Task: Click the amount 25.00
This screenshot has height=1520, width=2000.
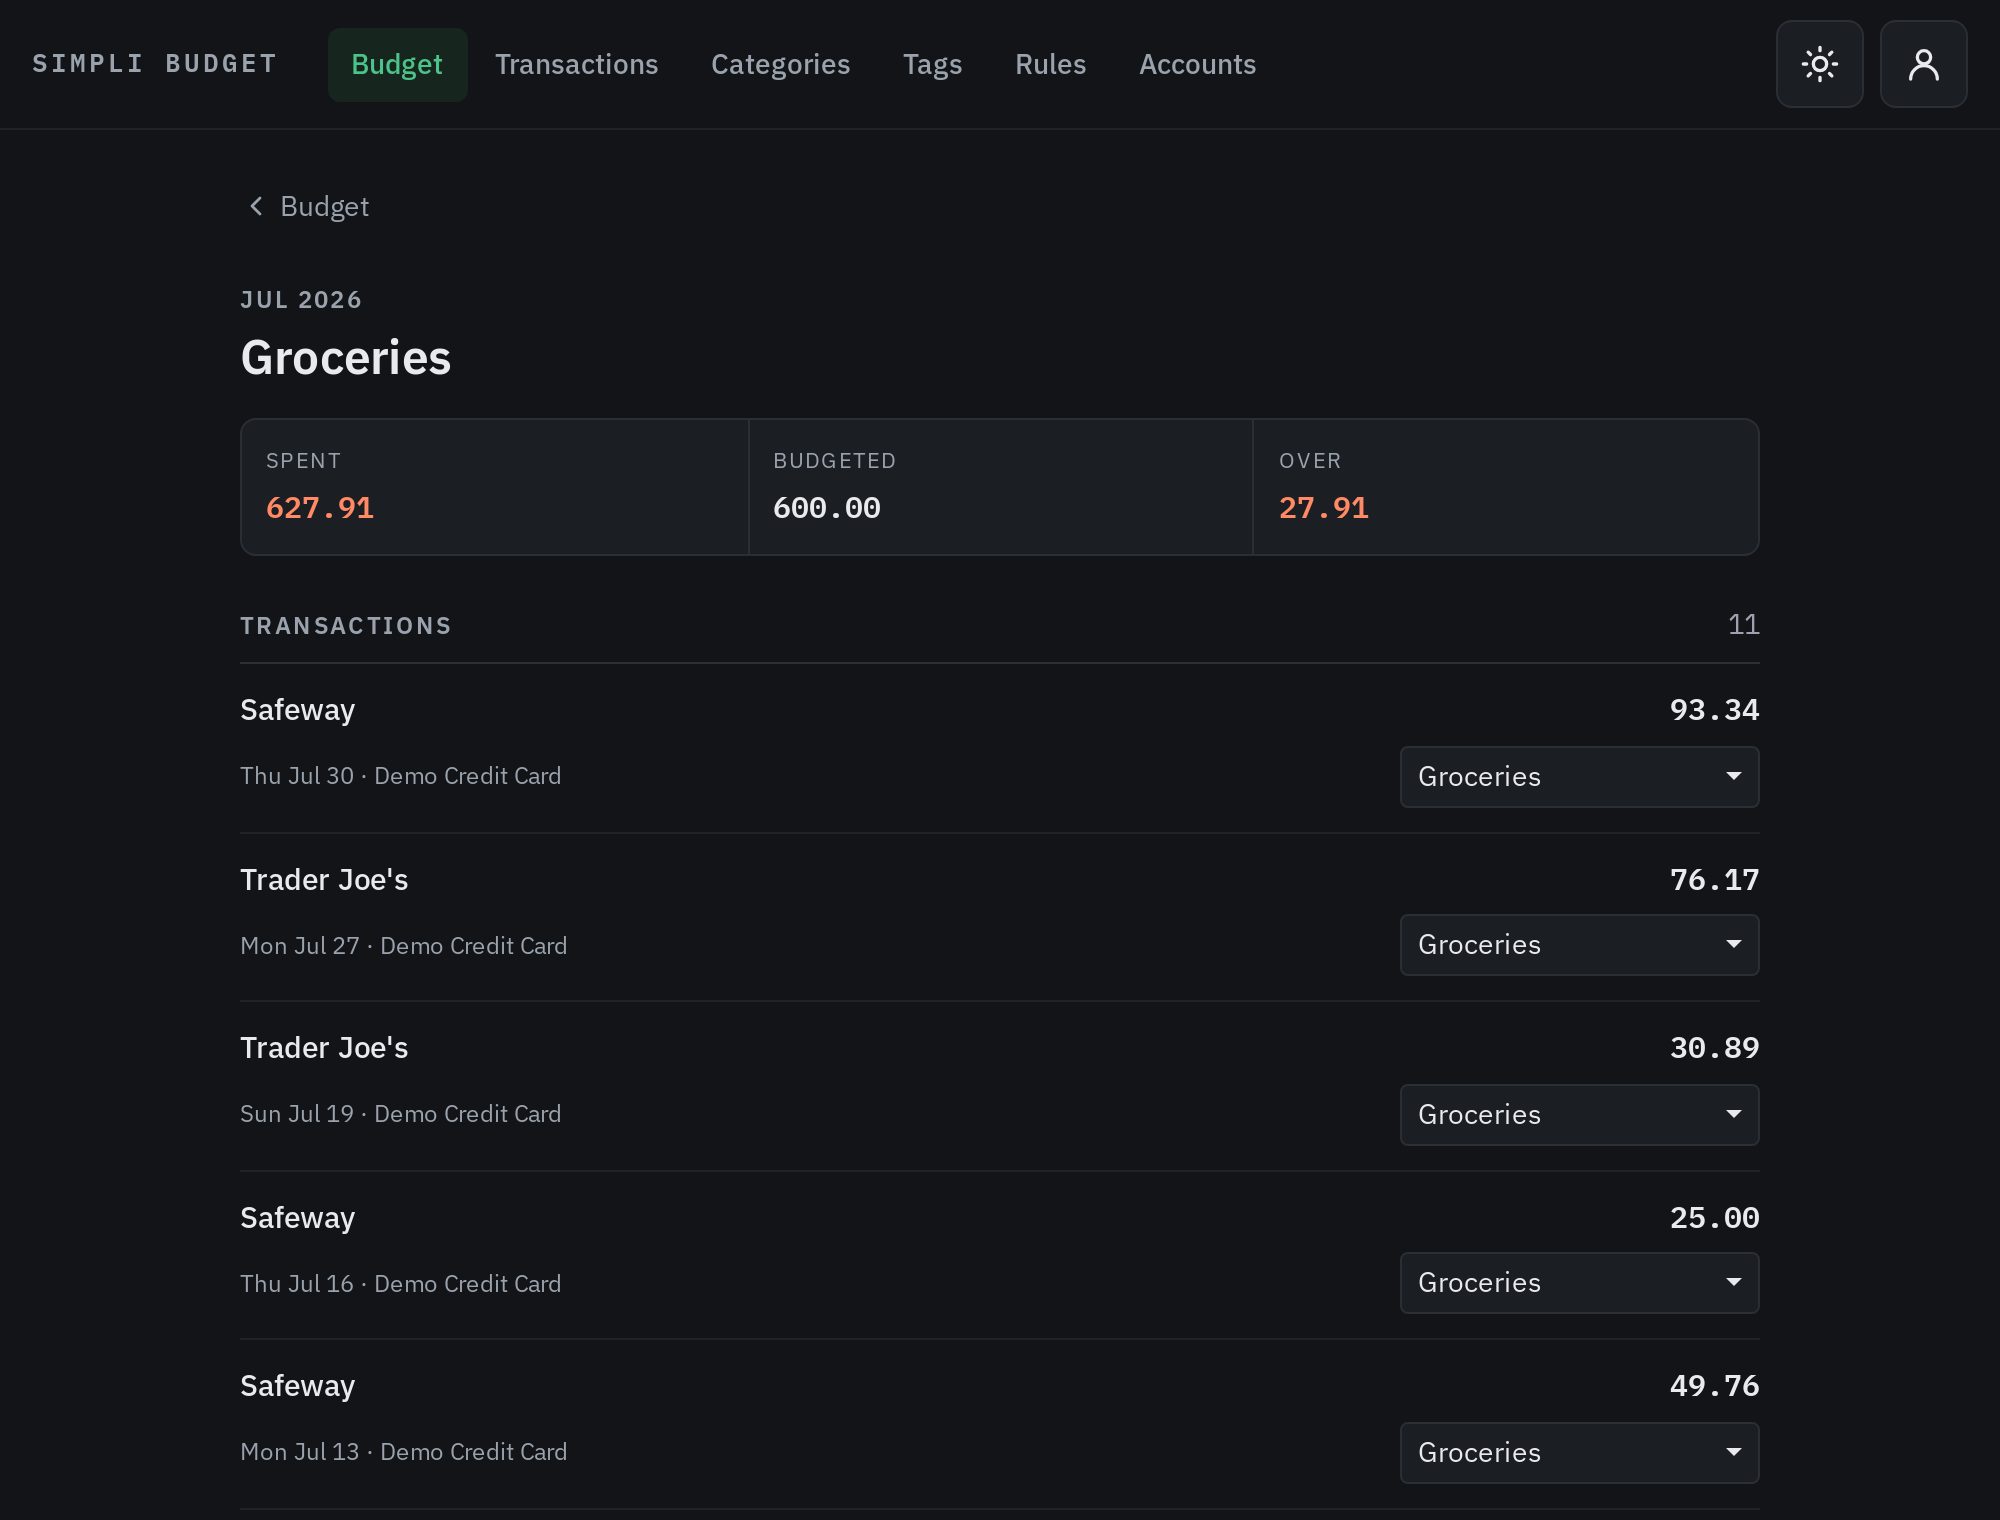Action: [1714, 1218]
